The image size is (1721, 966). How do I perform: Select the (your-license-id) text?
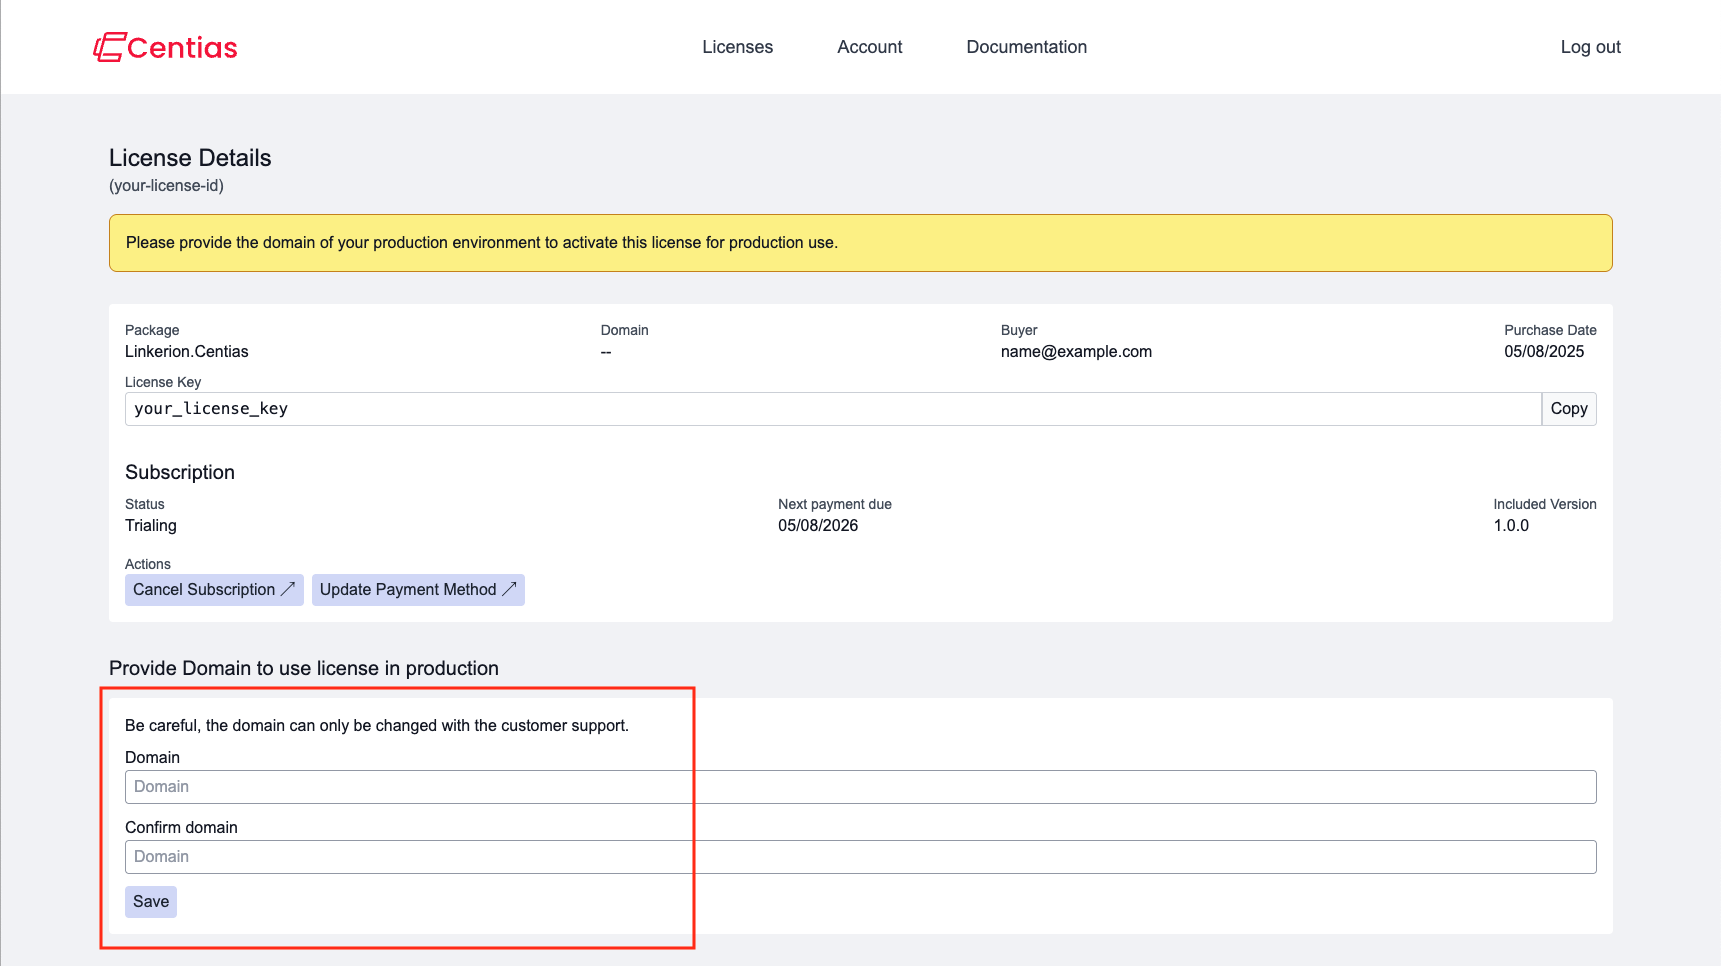click(166, 186)
